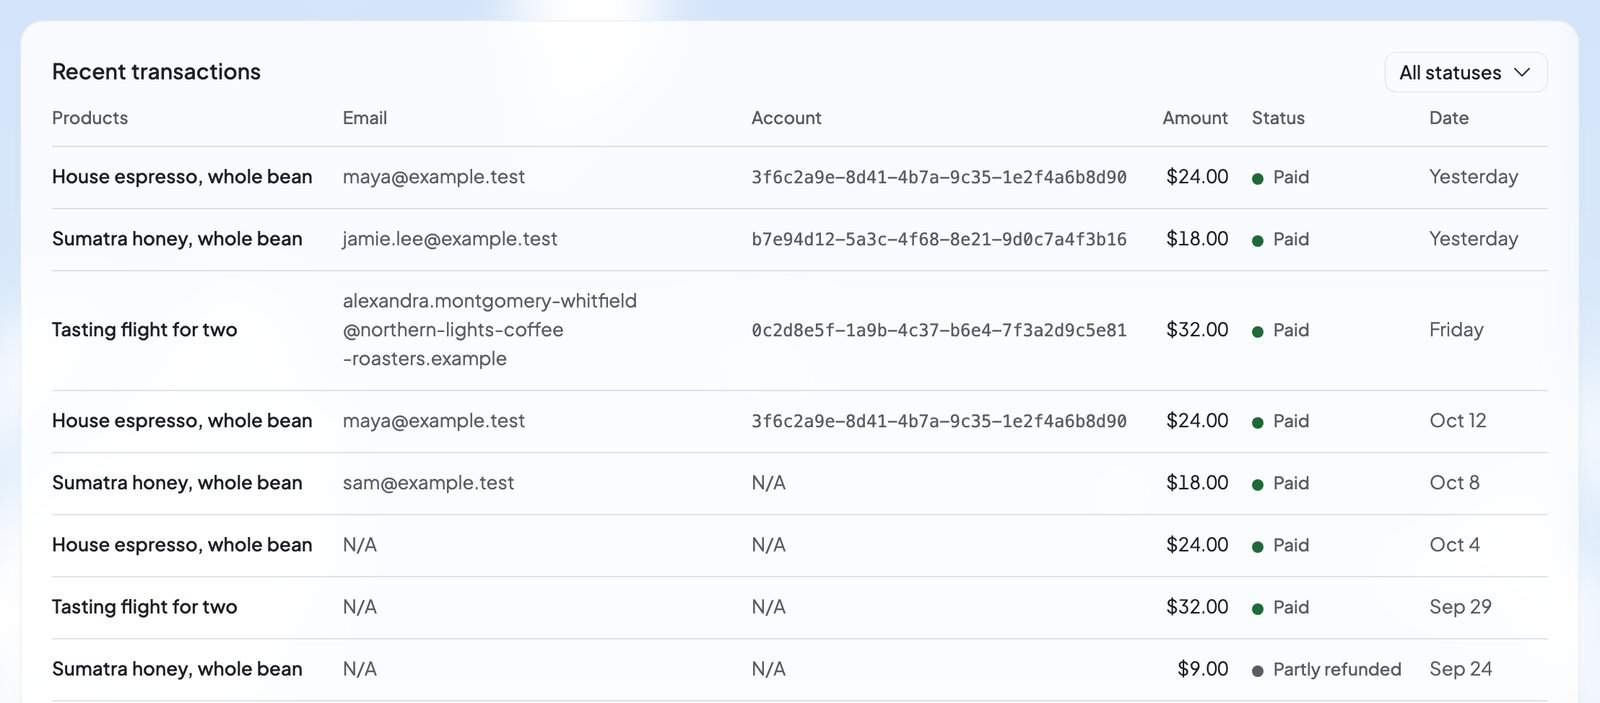Click the Account column header
This screenshot has height=703, width=1600.
coord(786,118)
